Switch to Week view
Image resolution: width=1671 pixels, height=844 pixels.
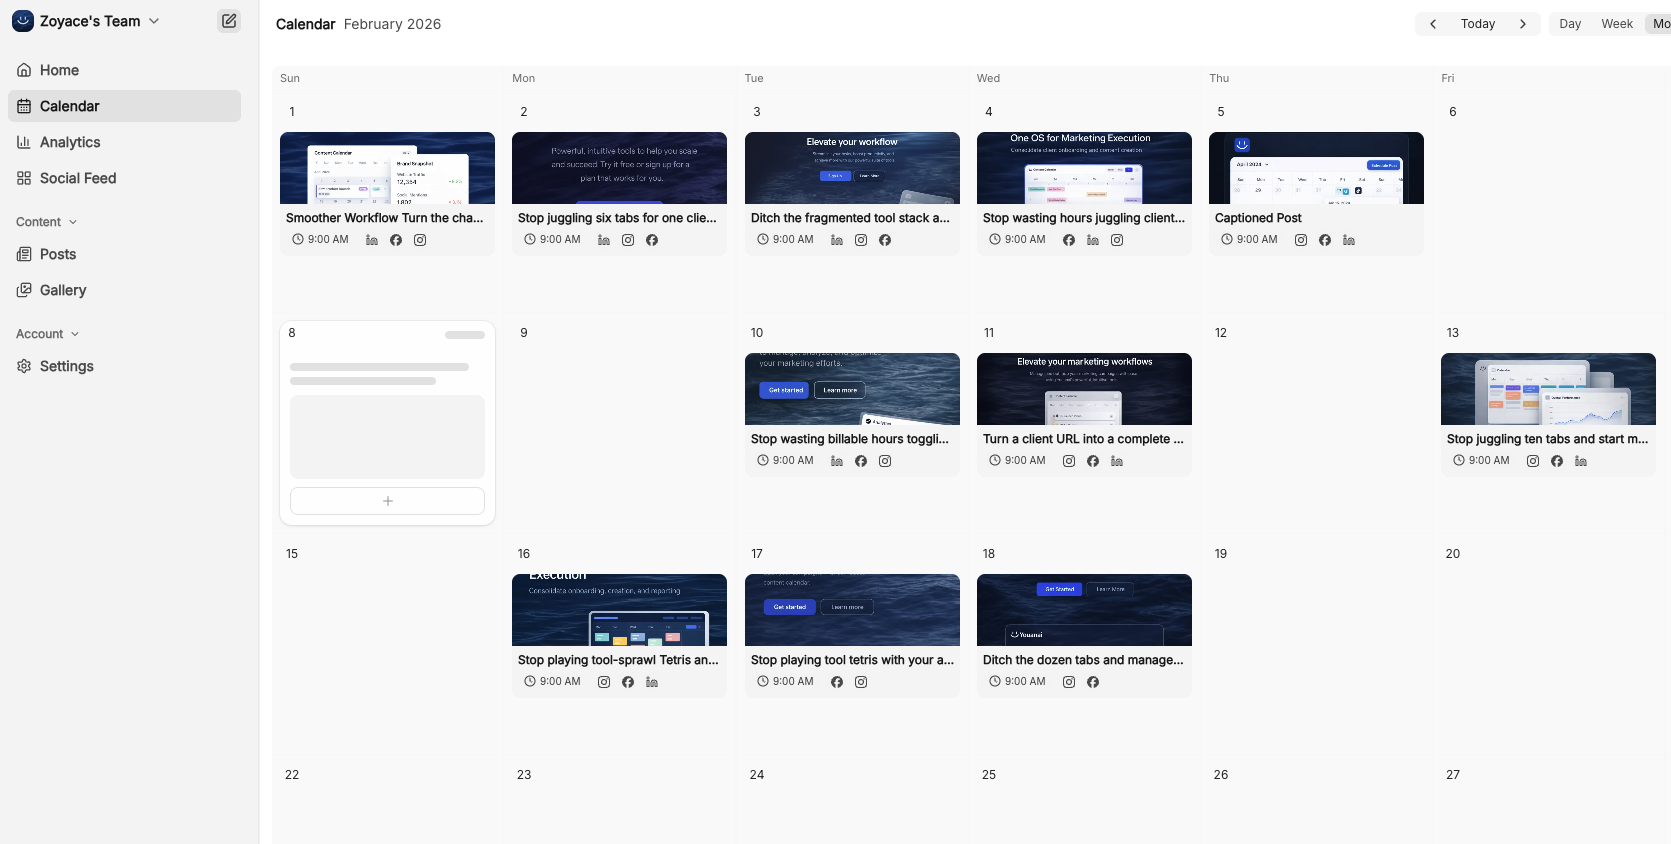click(1617, 24)
